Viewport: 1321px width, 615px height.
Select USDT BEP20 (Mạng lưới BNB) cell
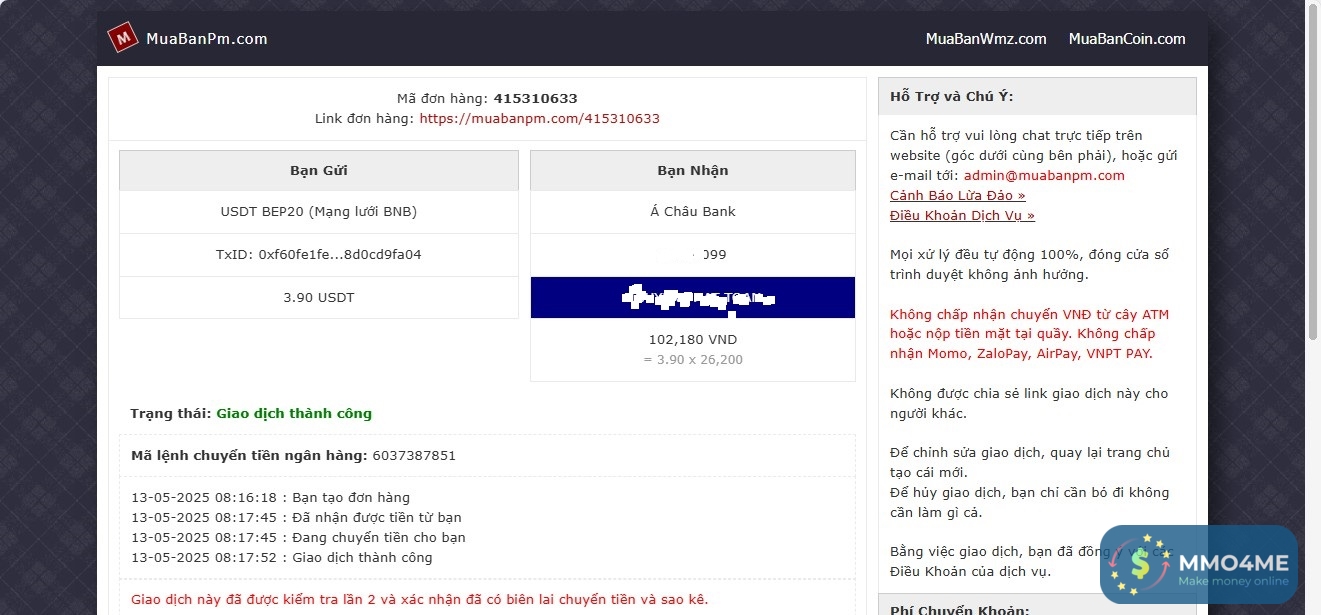pos(319,211)
